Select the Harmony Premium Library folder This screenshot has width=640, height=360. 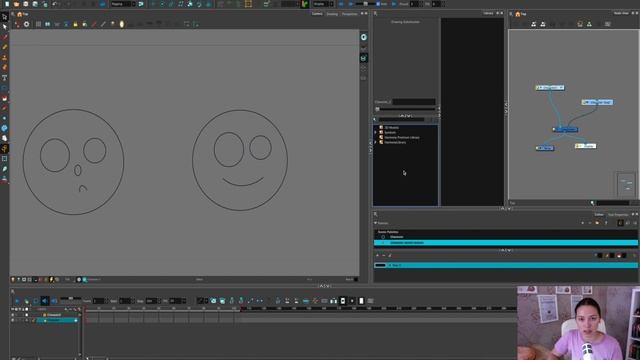pos(402,137)
